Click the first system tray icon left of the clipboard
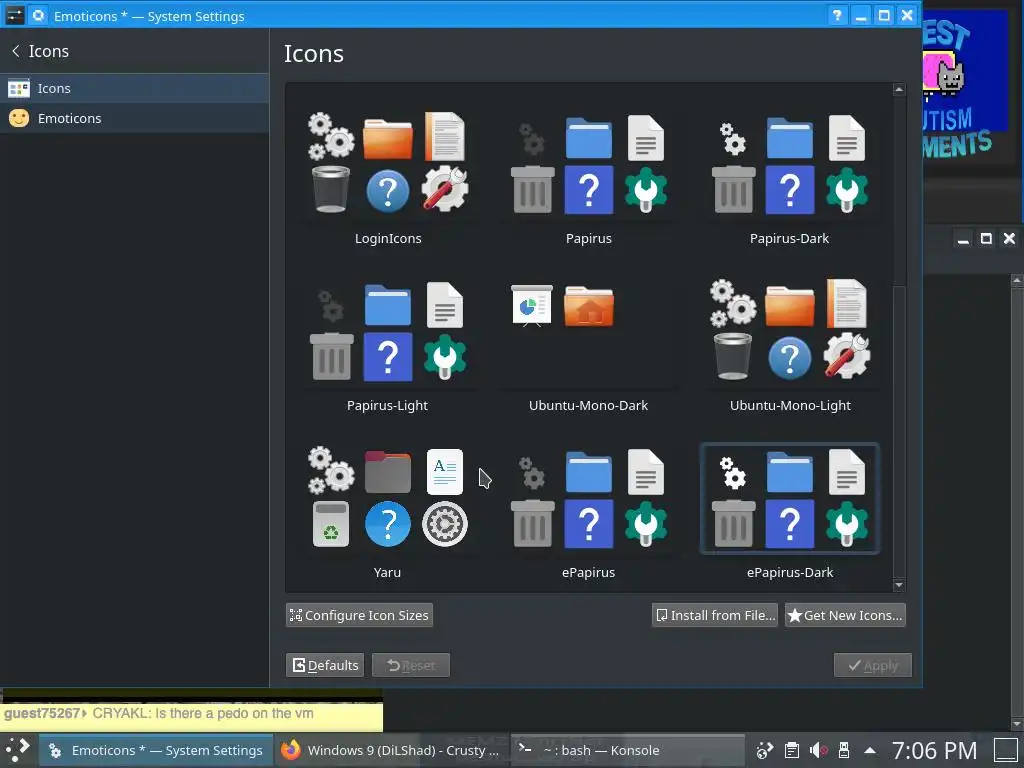The image size is (1024, 768). [765, 750]
